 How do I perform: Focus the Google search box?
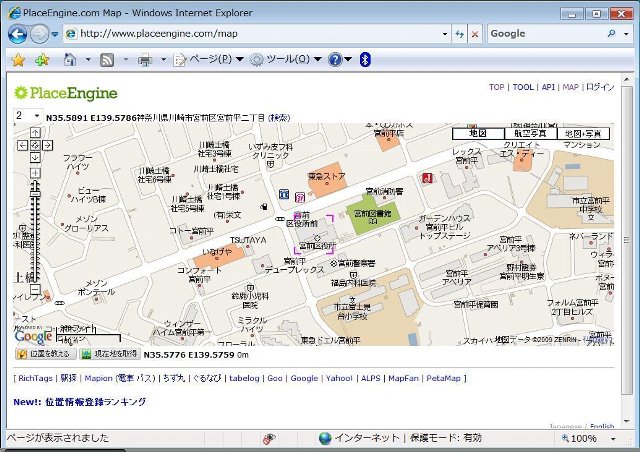pyautogui.click(x=547, y=34)
